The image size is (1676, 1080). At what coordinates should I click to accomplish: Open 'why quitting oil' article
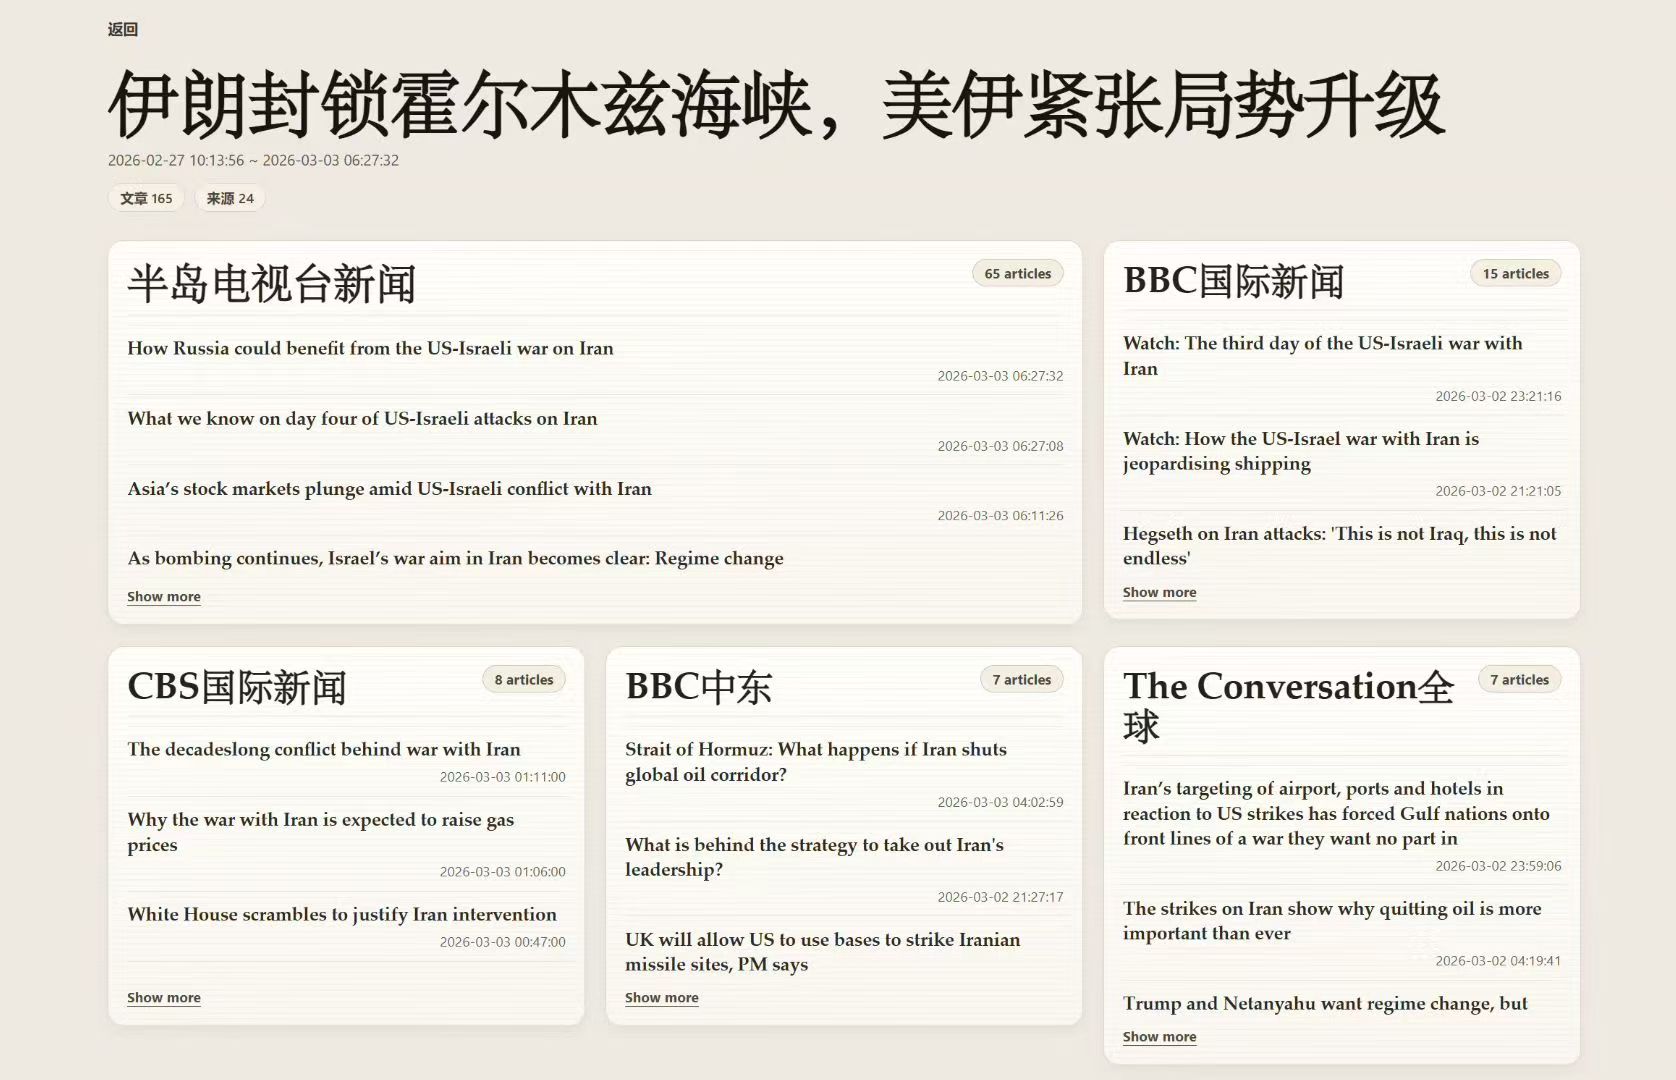click(1332, 920)
